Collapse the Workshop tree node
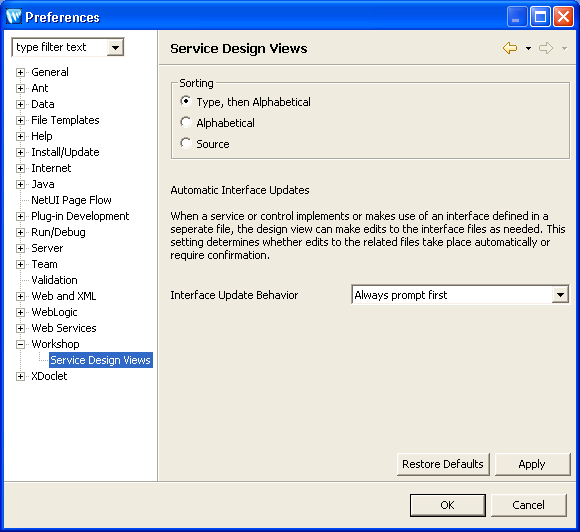The width and height of the screenshot is (580, 532). pos(20,344)
